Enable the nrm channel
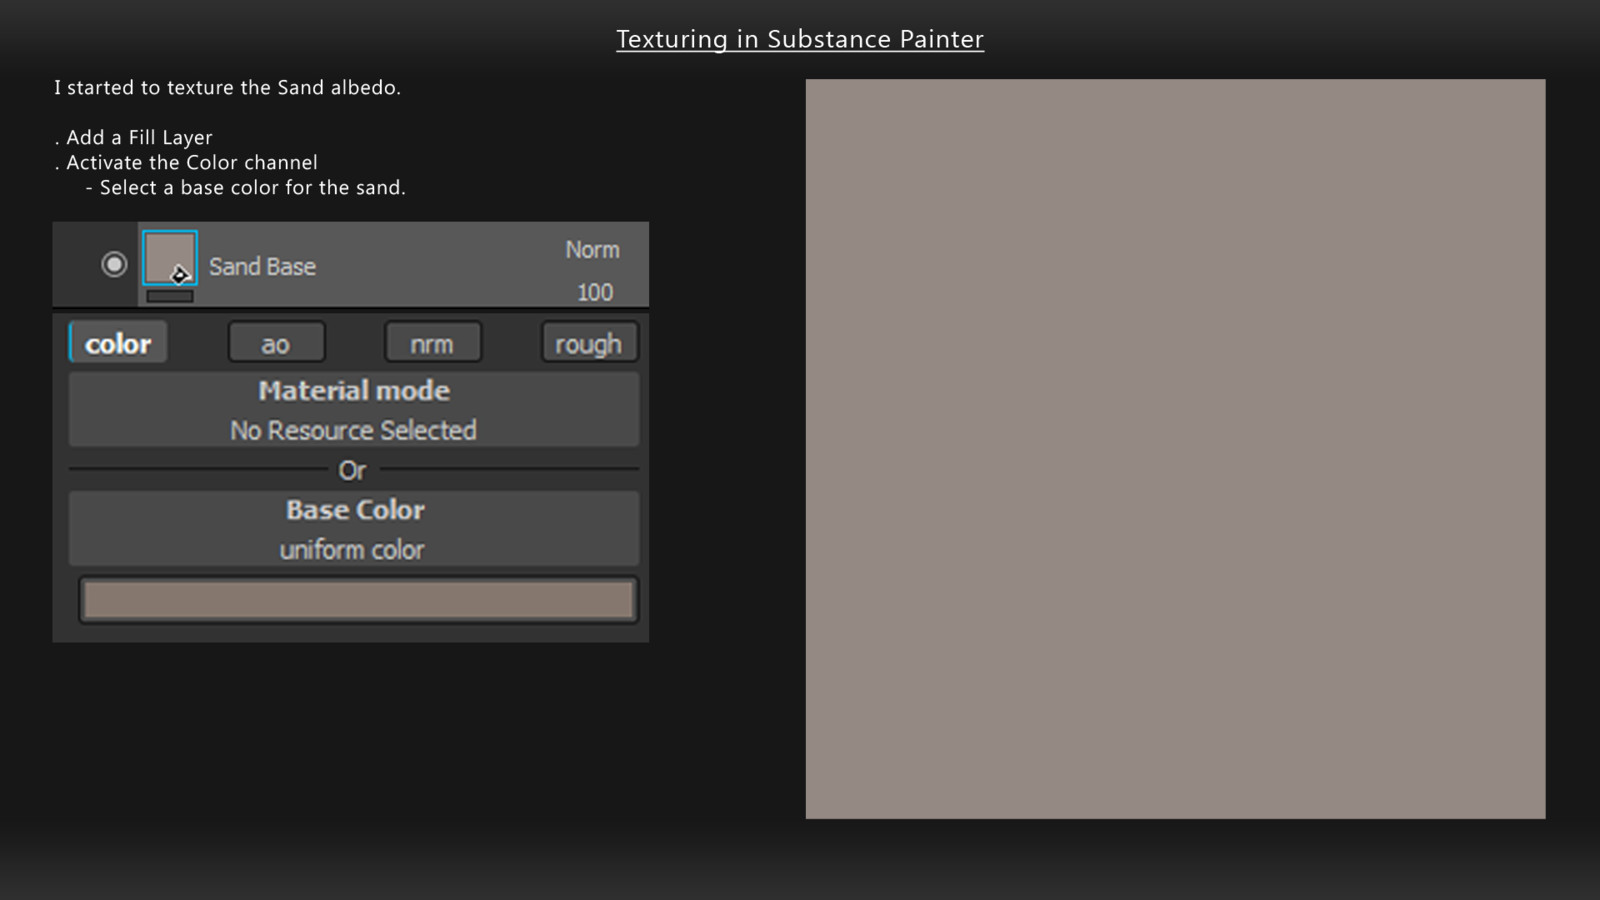This screenshot has width=1600, height=900. [432, 343]
